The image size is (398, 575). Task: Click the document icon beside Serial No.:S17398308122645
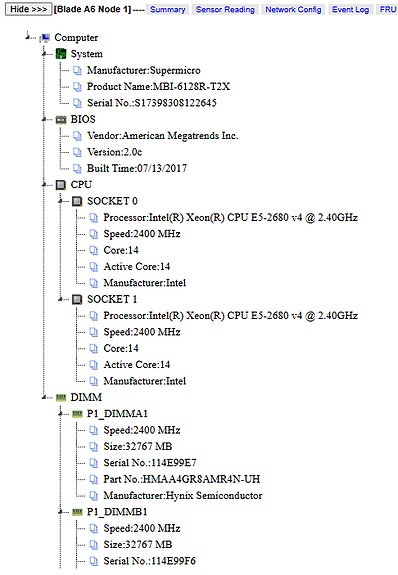[x=77, y=103]
